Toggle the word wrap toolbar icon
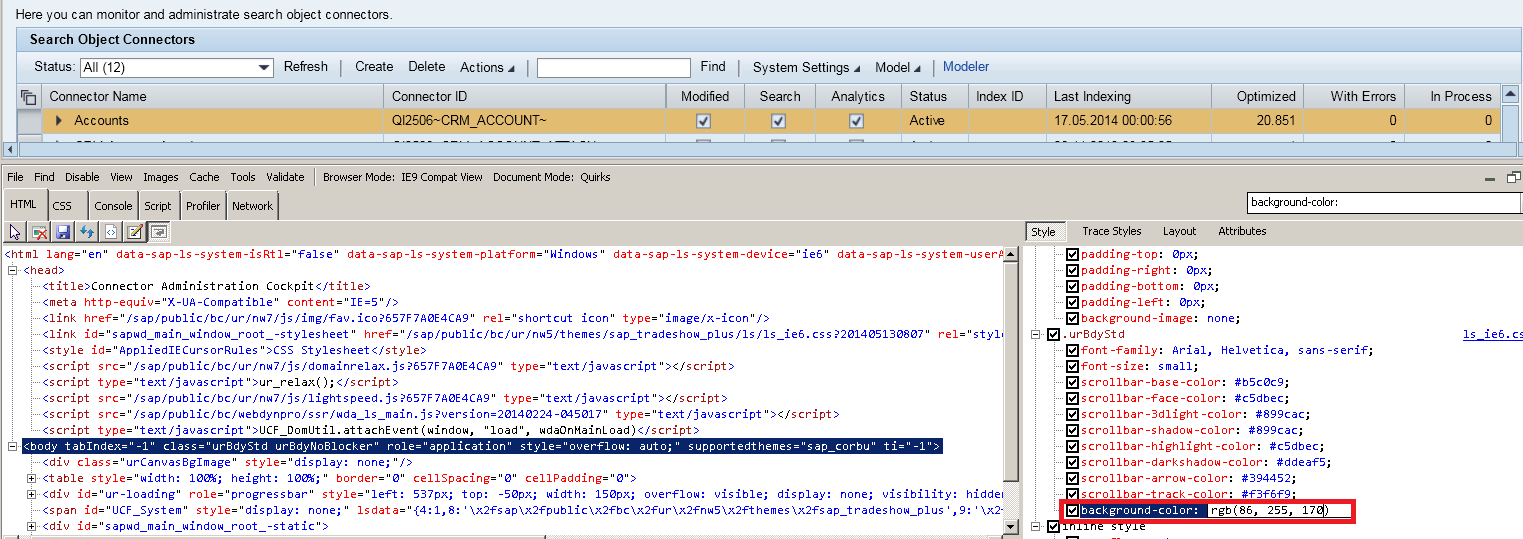 [x=158, y=232]
